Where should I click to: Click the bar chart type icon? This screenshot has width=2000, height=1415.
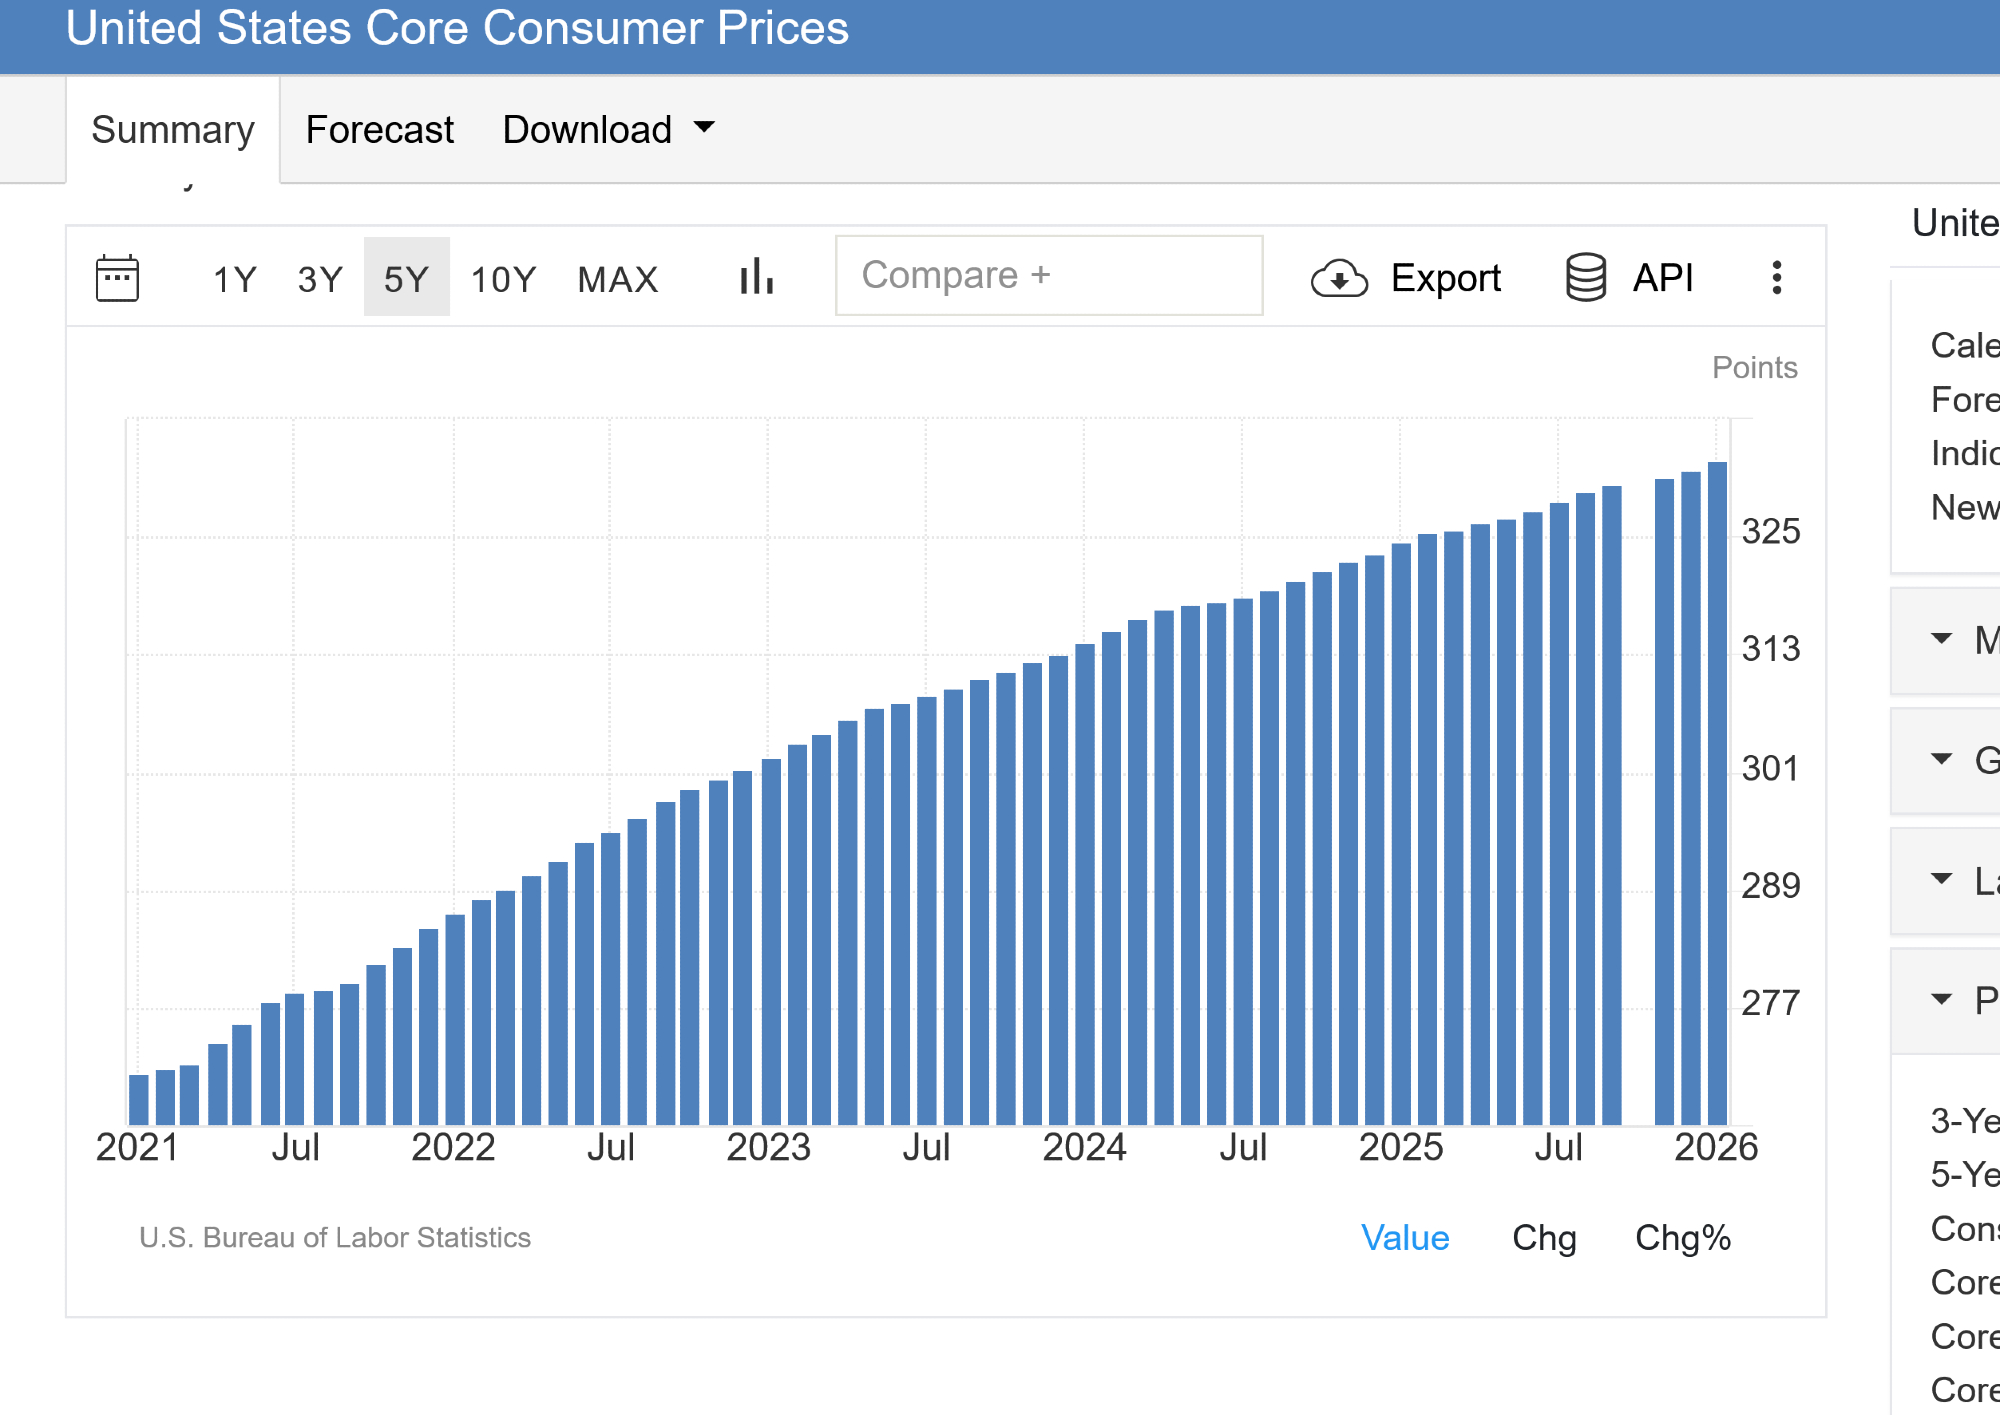pos(757,277)
